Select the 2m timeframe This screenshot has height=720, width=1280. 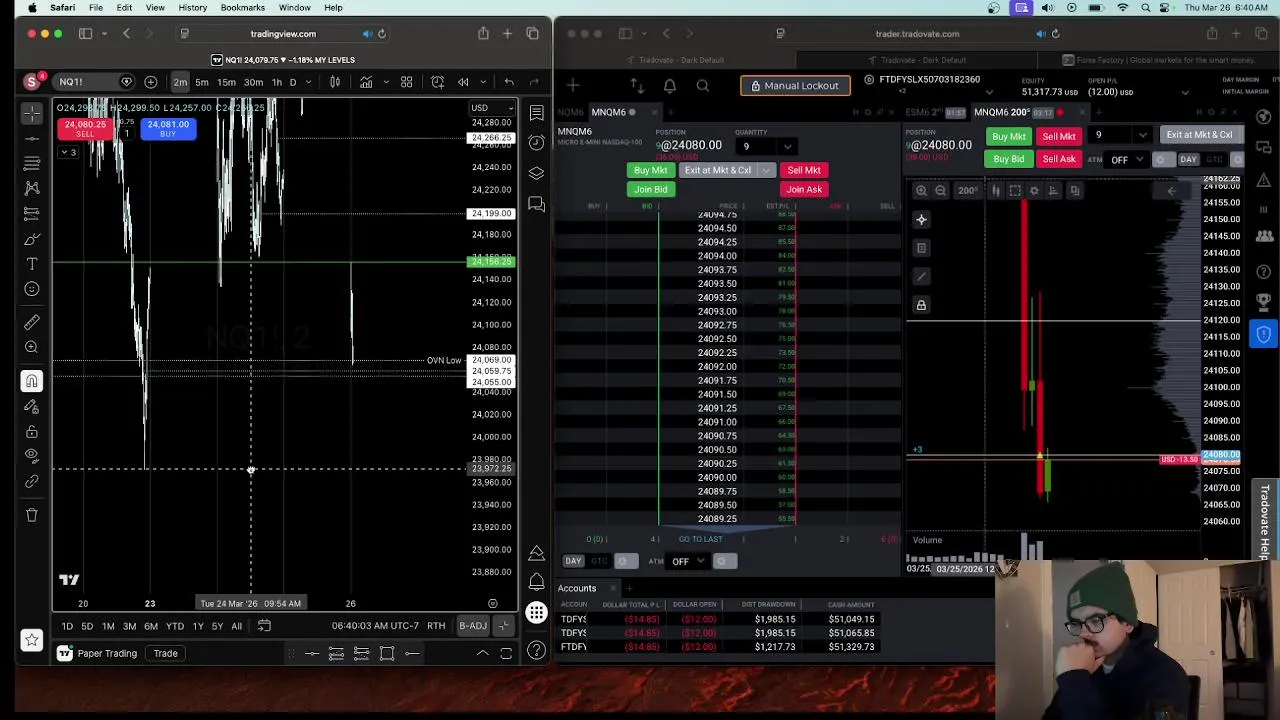180,82
